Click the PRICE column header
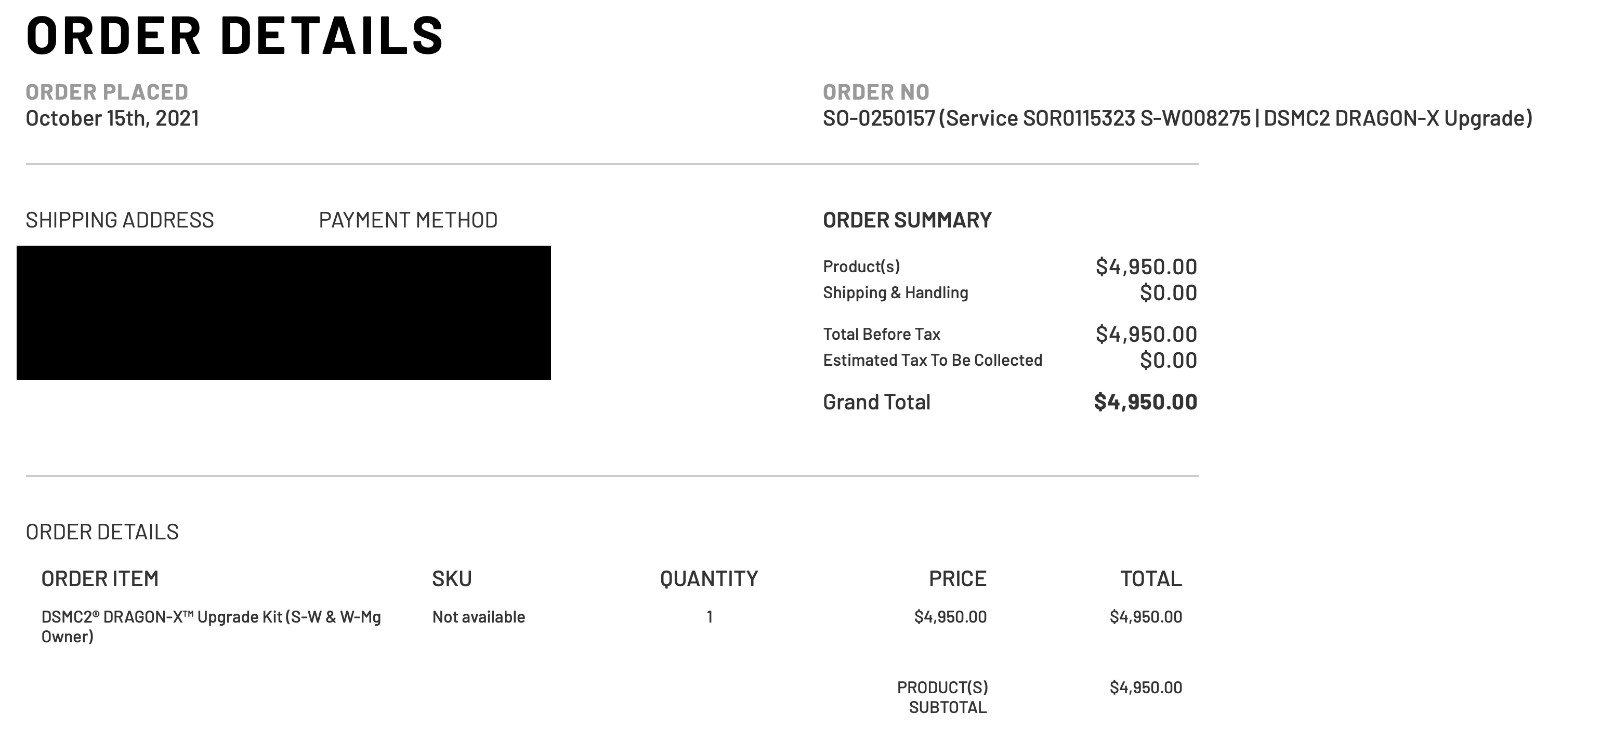Screen dimensions: 1600x744 click(957, 579)
